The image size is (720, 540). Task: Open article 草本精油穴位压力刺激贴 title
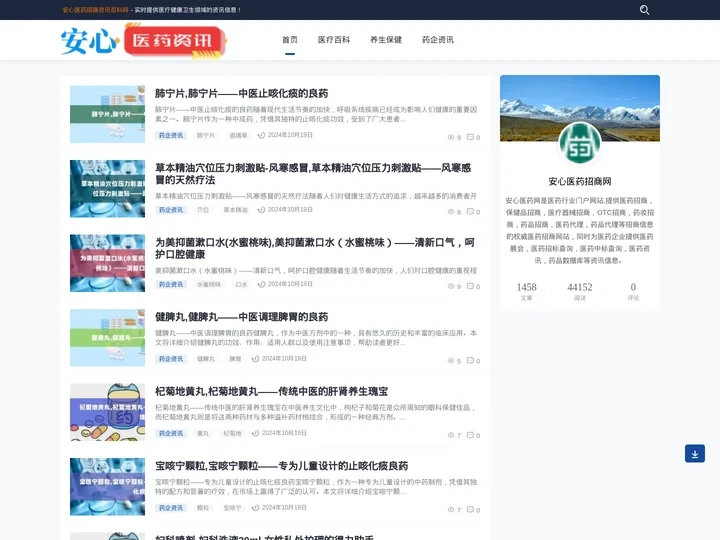313,174
